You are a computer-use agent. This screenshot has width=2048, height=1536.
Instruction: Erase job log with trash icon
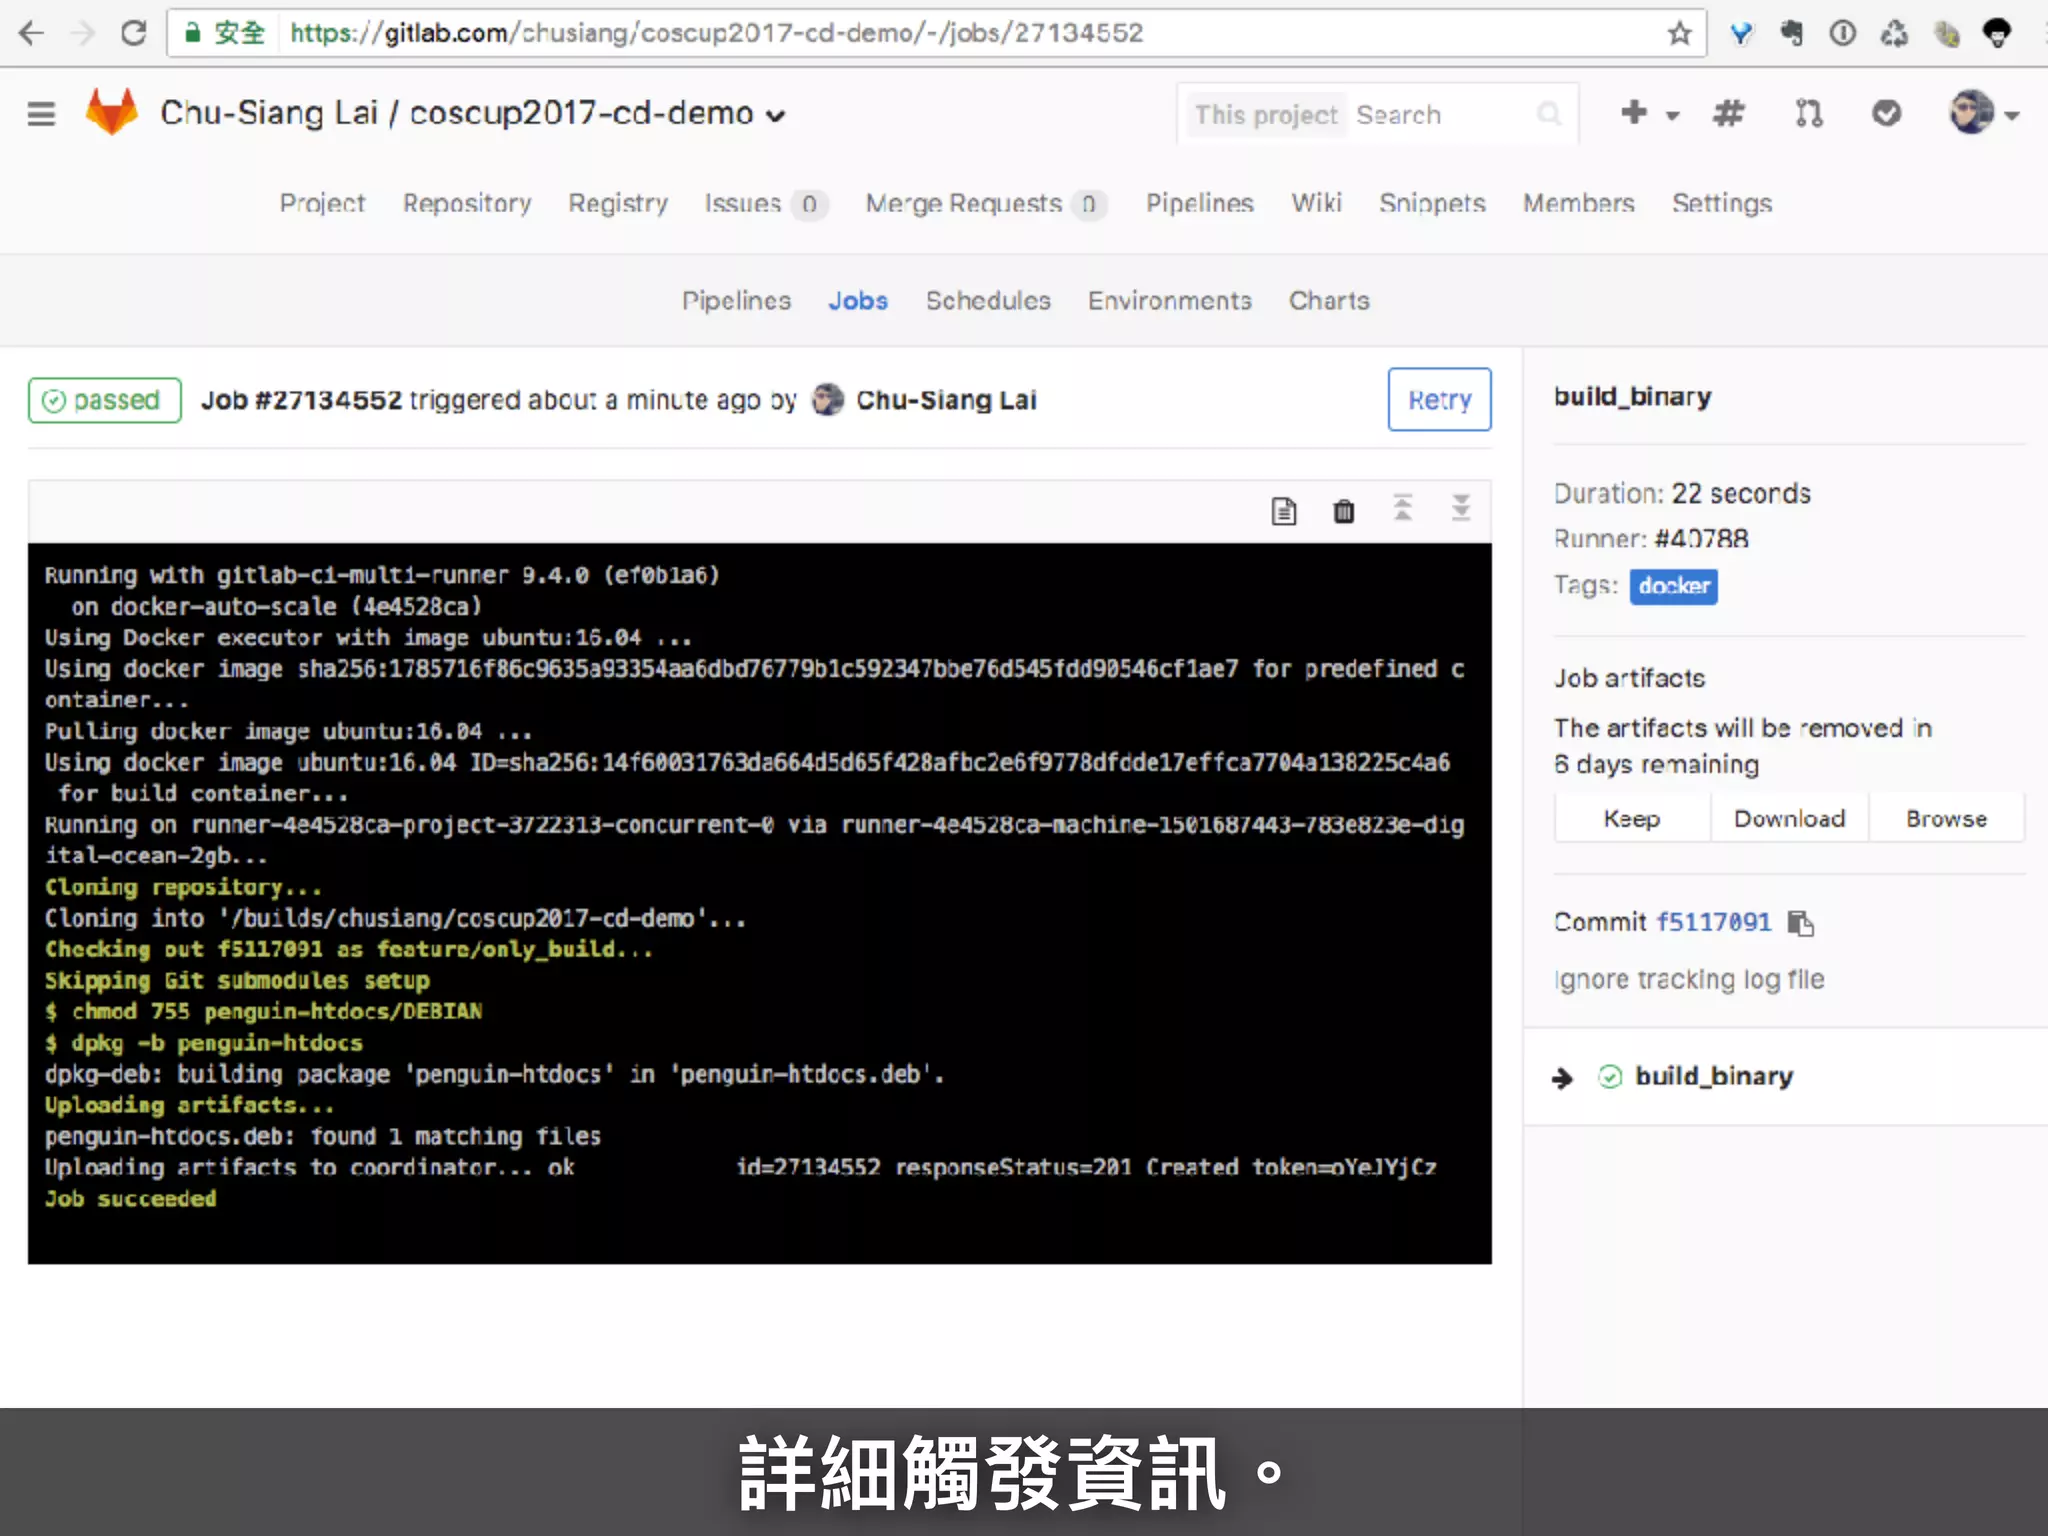[1343, 511]
